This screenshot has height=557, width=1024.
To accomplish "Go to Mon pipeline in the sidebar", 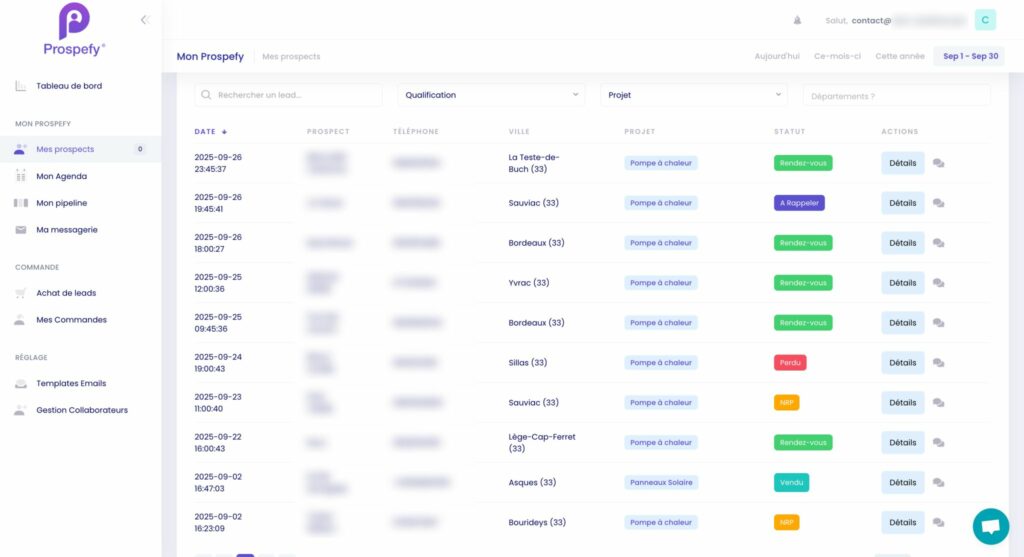I will [x=61, y=203].
